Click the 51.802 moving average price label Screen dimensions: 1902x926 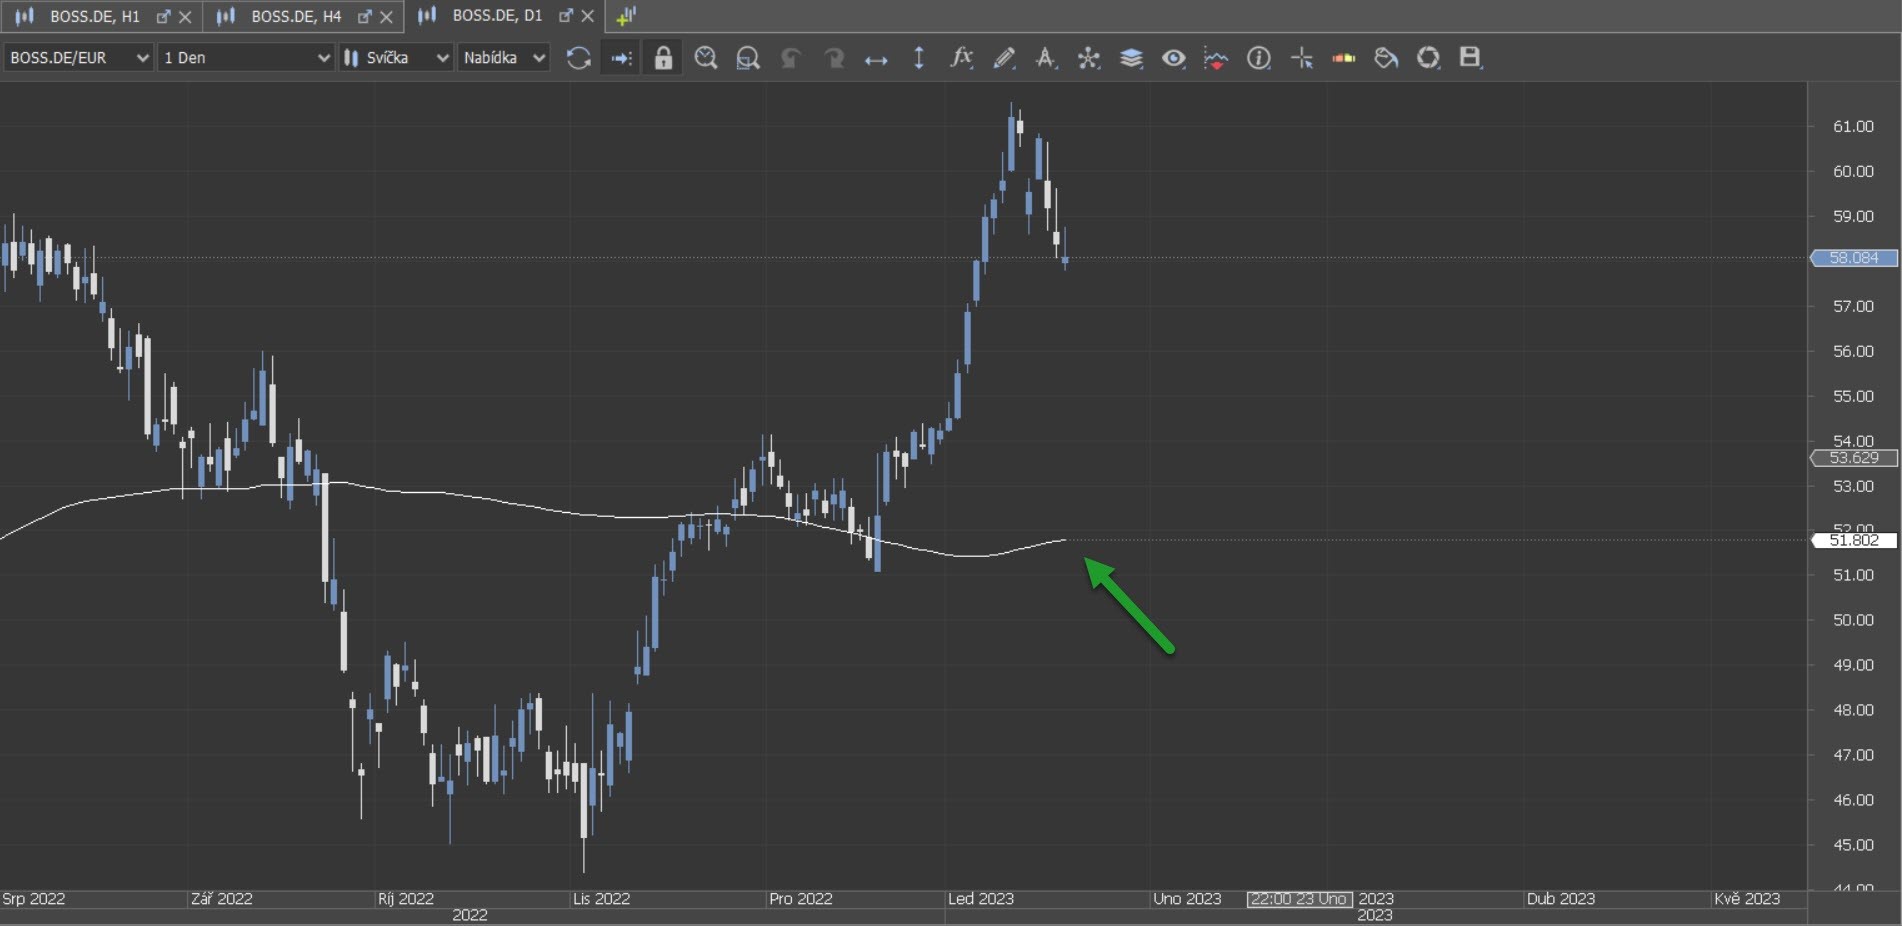pos(1853,540)
